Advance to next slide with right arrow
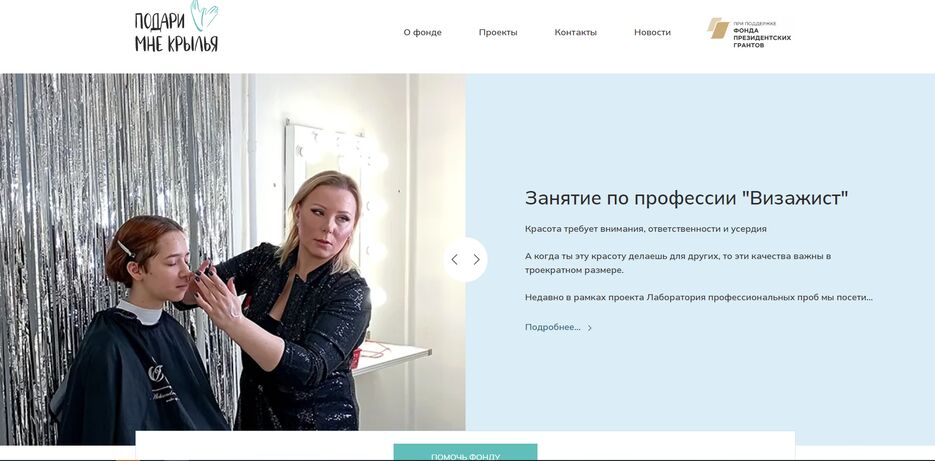The height and width of the screenshot is (461, 935). (x=476, y=259)
